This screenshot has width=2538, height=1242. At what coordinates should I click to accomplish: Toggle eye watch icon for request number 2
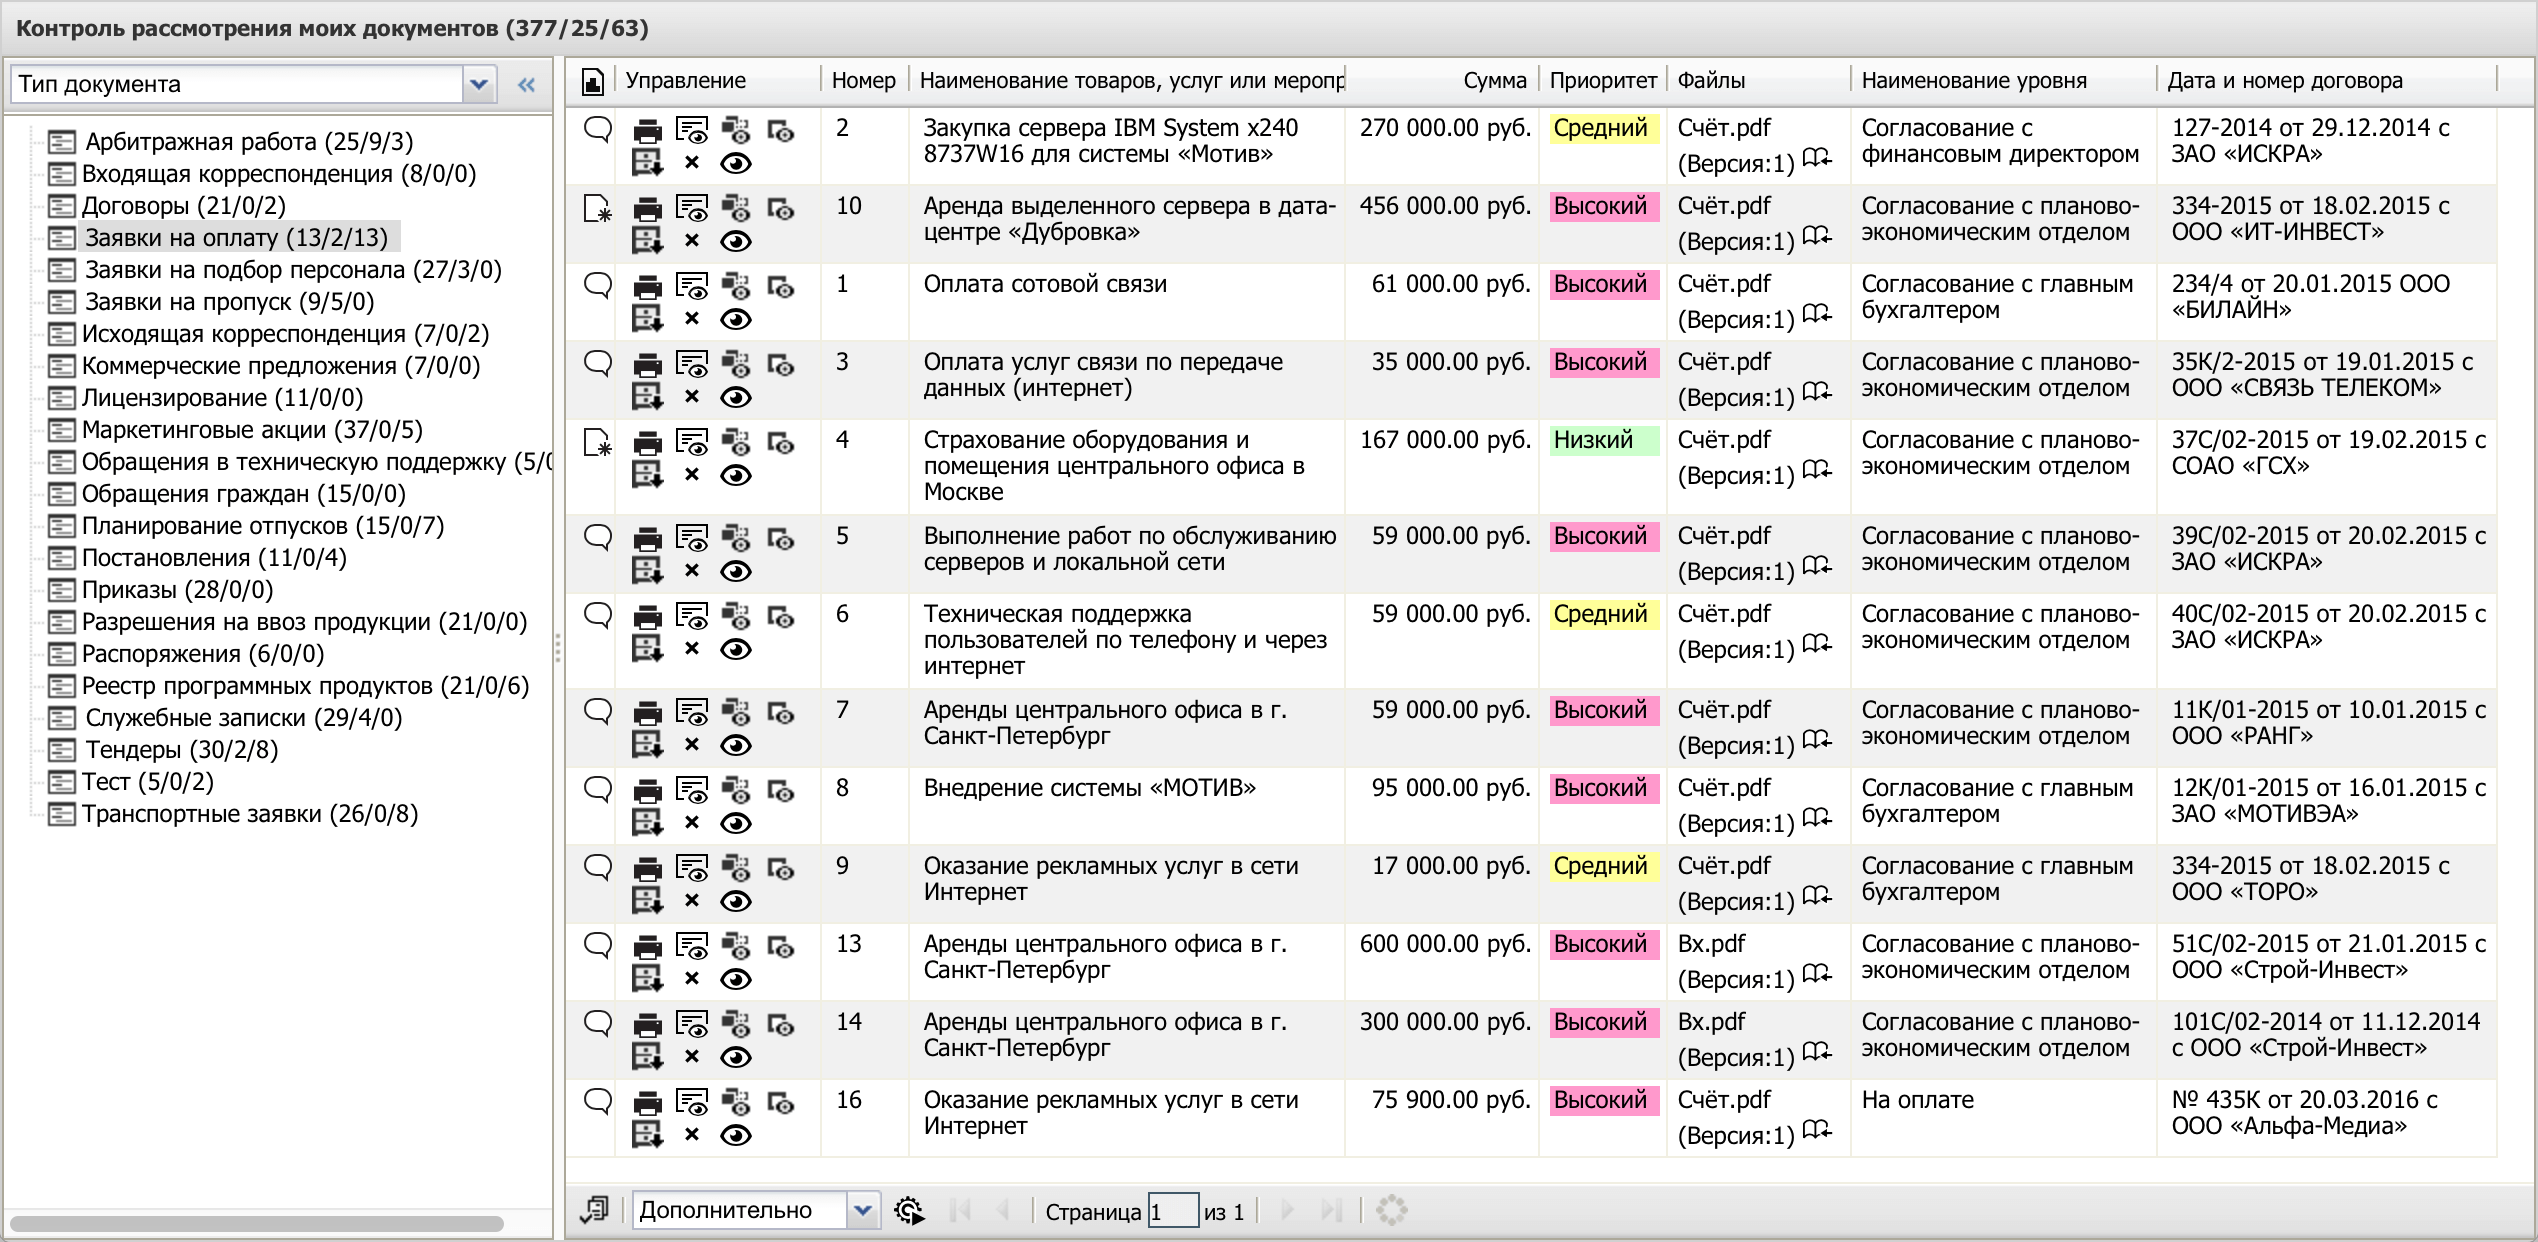pos(736,164)
